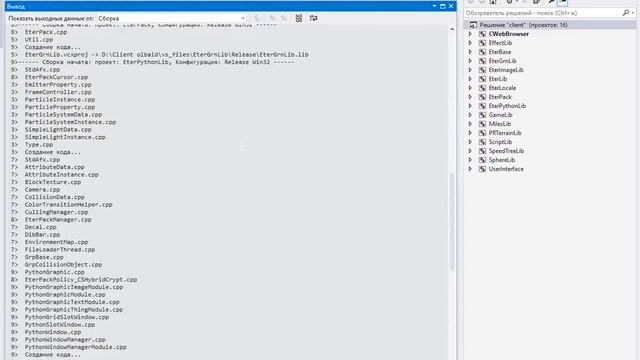Expand the EterGrnLib project node
Image resolution: width=640 pixels, height=360 pixels.
[470, 61]
